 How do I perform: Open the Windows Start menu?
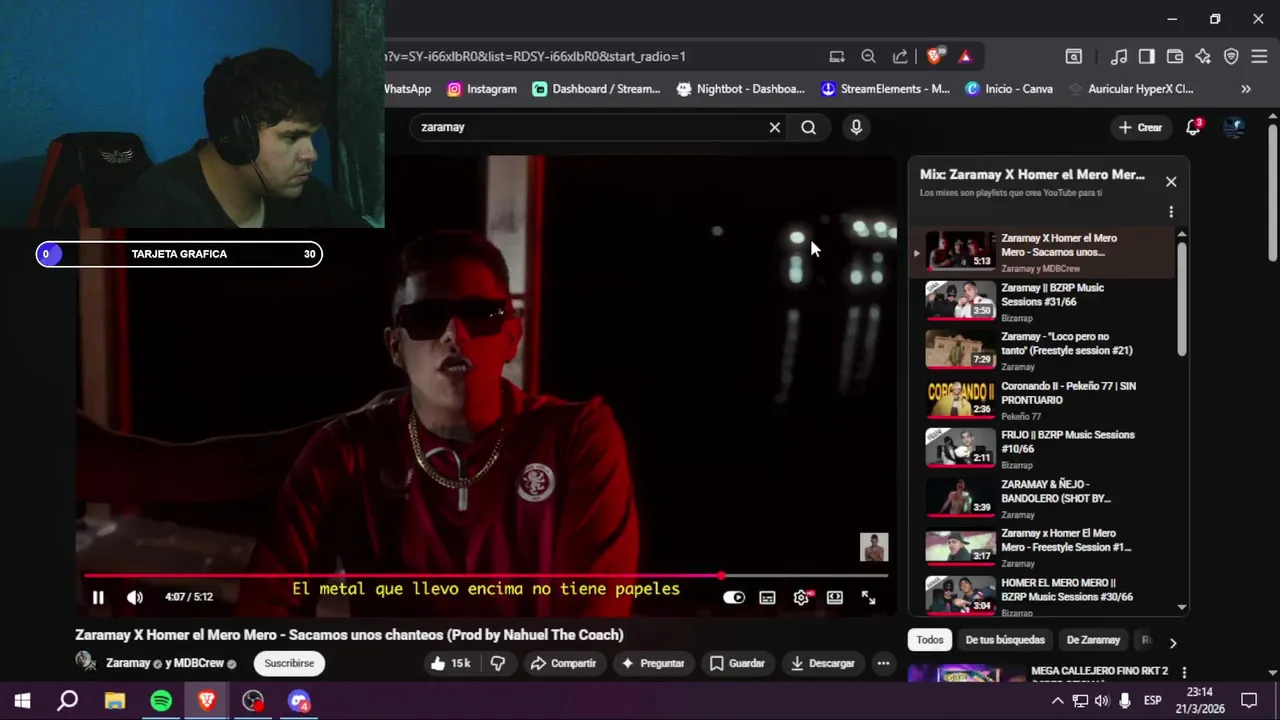[x=22, y=701]
